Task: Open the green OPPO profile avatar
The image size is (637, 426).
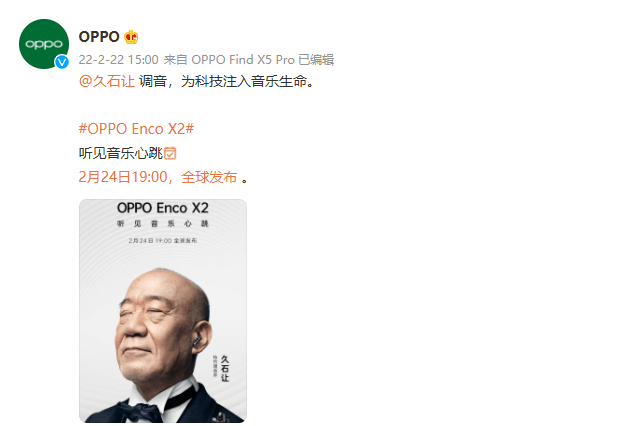Action: (44, 44)
